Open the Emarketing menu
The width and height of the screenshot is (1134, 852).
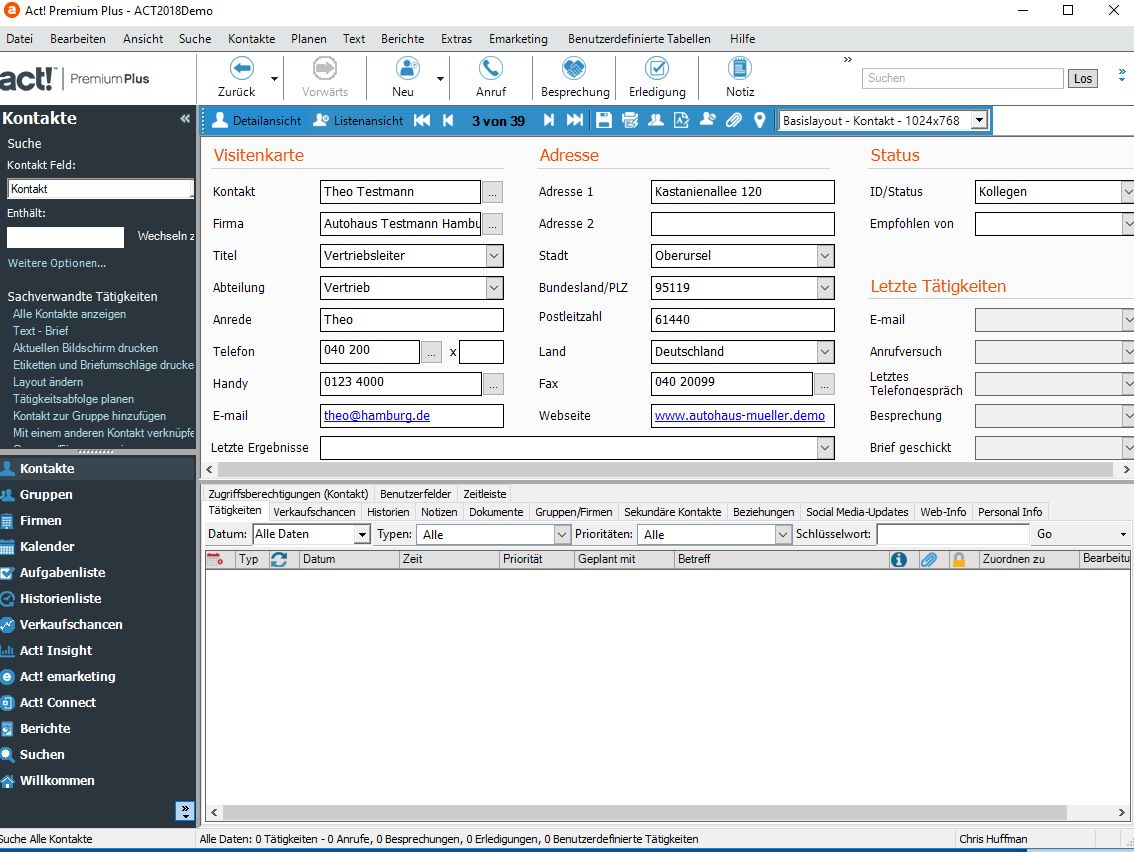(x=518, y=39)
